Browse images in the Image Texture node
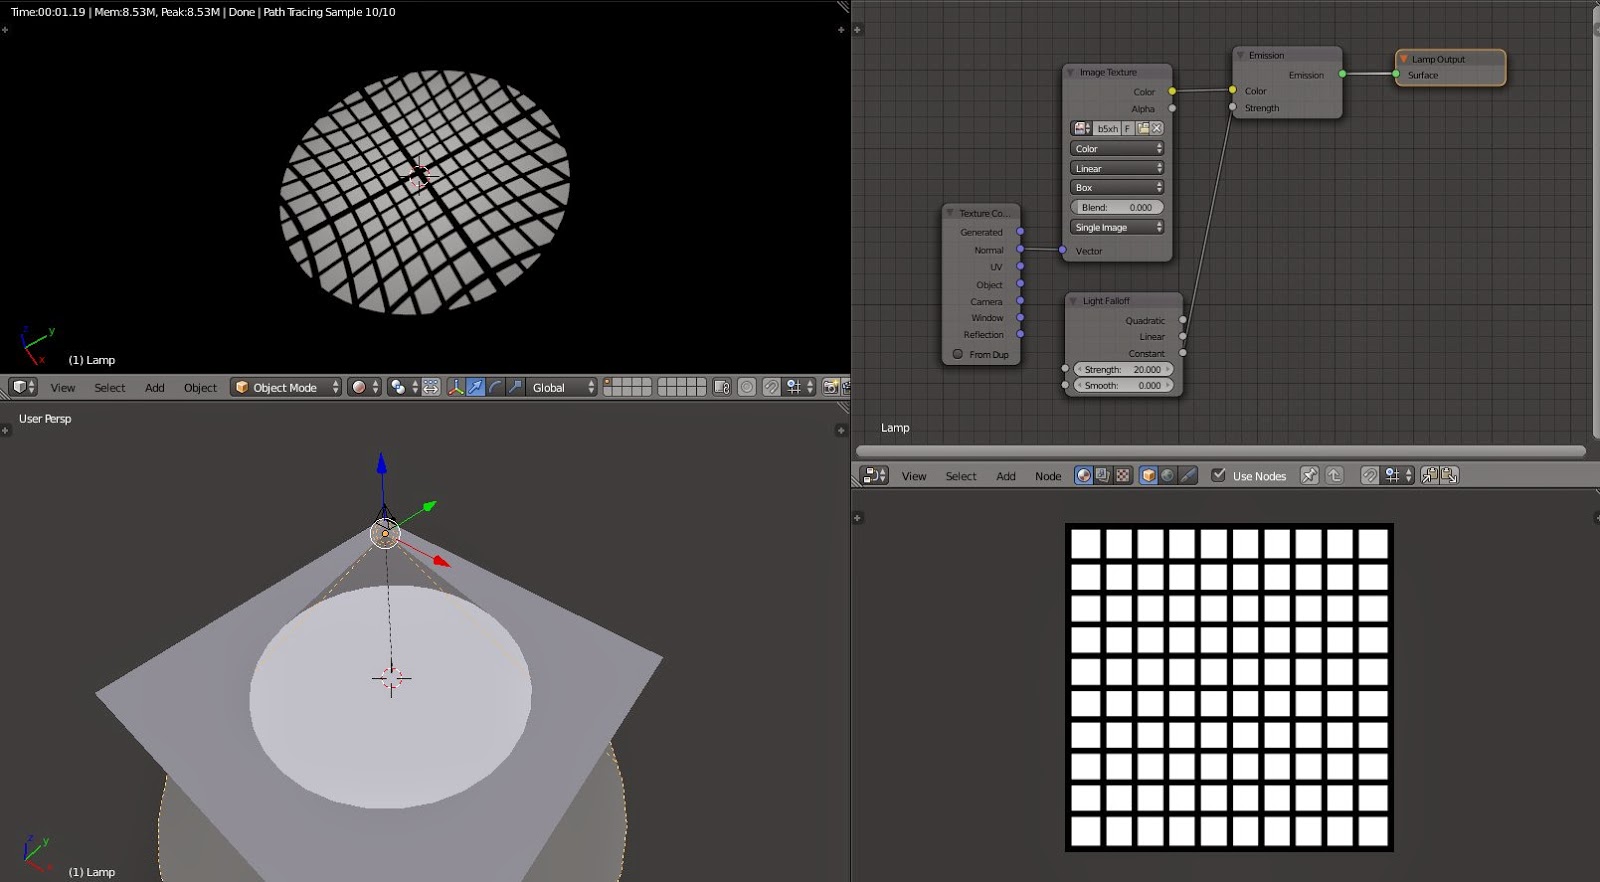This screenshot has height=882, width=1600. tap(1081, 128)
